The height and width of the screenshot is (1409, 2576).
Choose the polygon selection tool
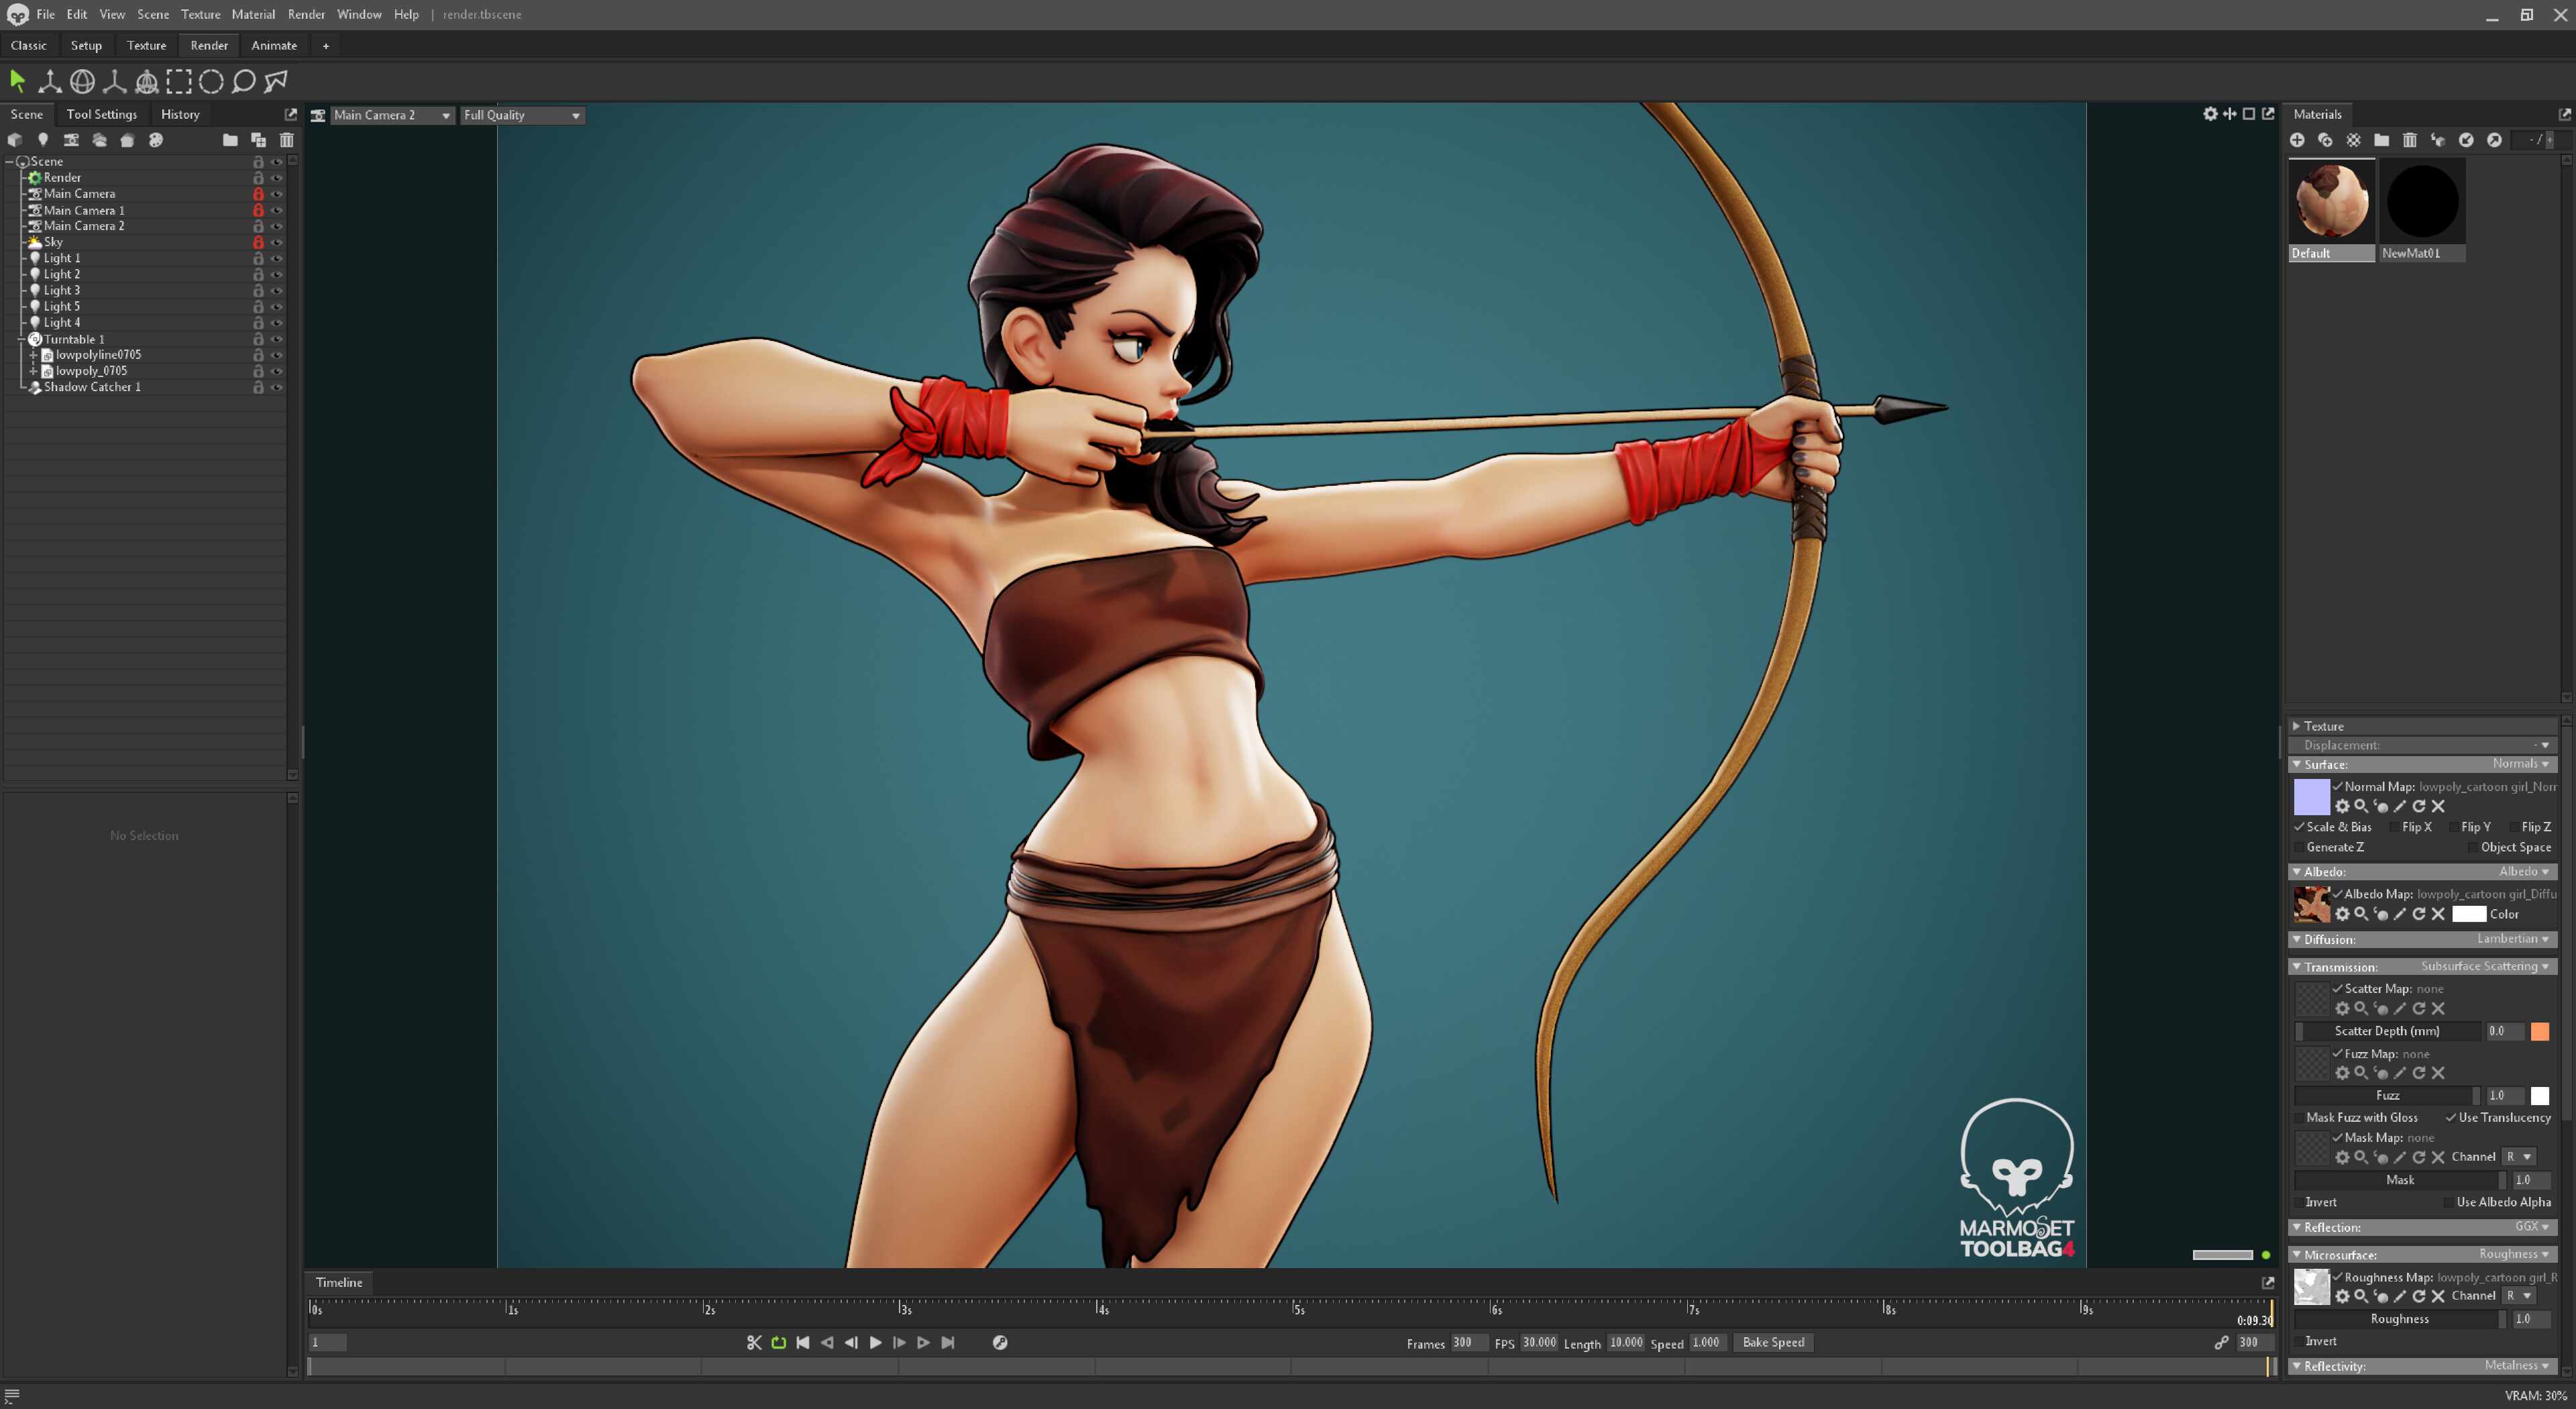tap(276, 81)
